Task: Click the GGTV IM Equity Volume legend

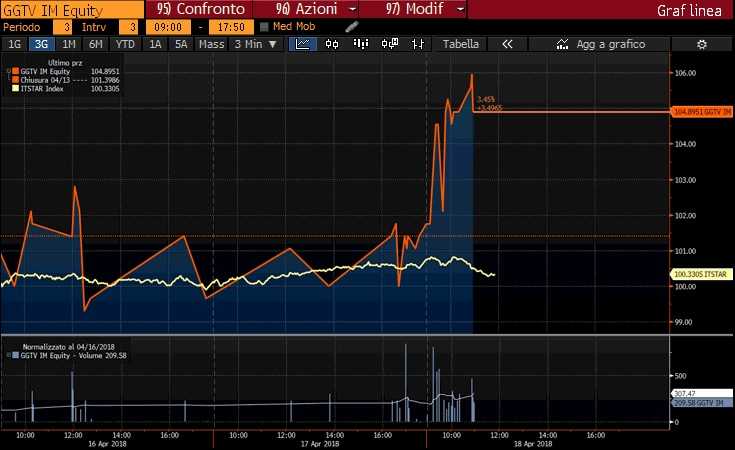Action: click(74, 355)
